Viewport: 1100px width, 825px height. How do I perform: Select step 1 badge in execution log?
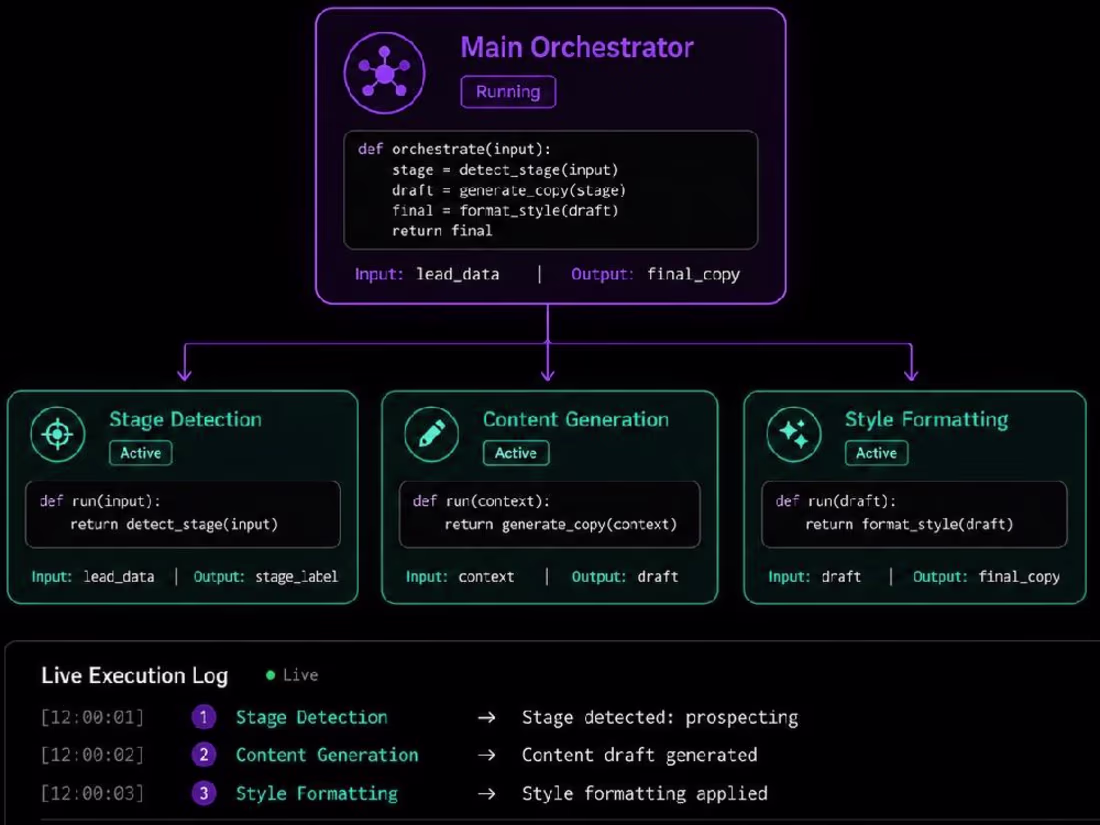tap(203, 717)
